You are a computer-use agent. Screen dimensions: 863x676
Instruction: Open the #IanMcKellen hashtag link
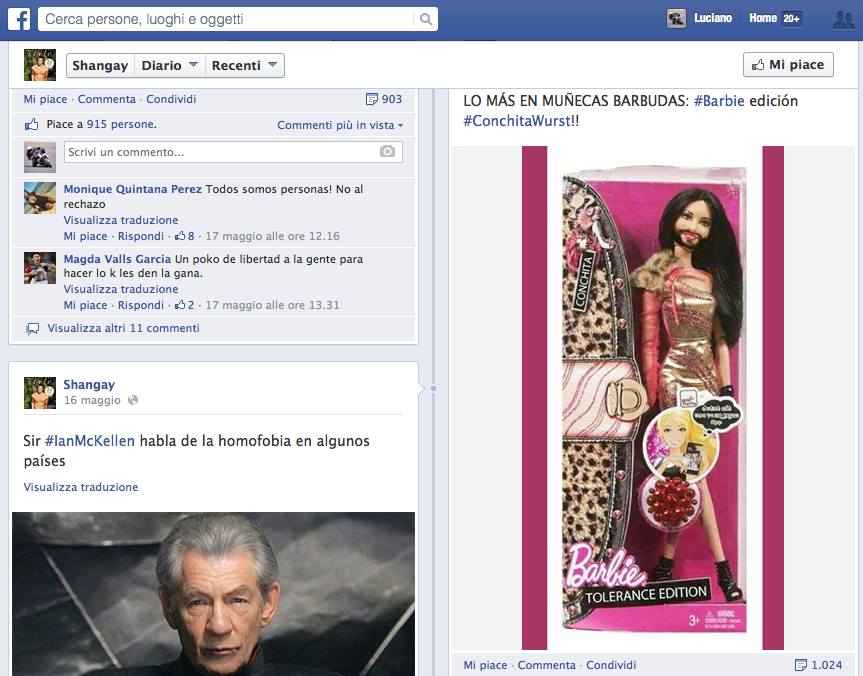click(x=89, y=441)
